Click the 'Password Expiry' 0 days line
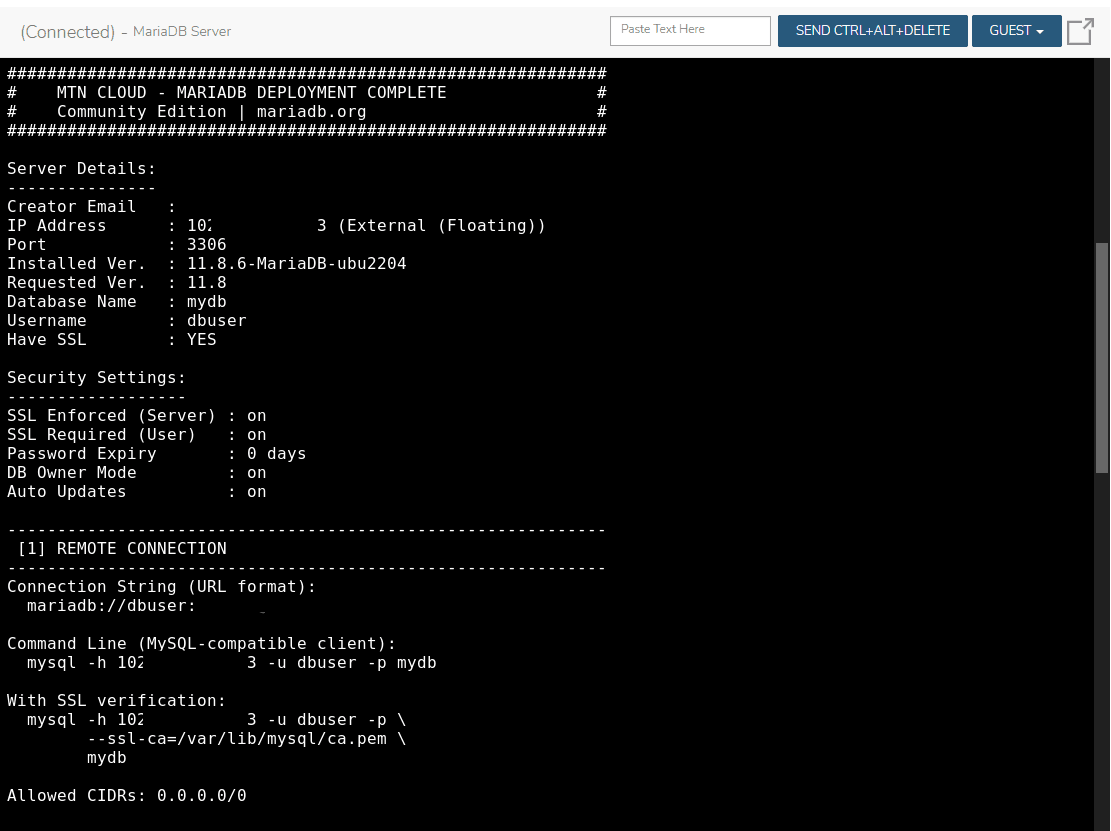Viewport: 1111px width, 831px height. point(157,454)
